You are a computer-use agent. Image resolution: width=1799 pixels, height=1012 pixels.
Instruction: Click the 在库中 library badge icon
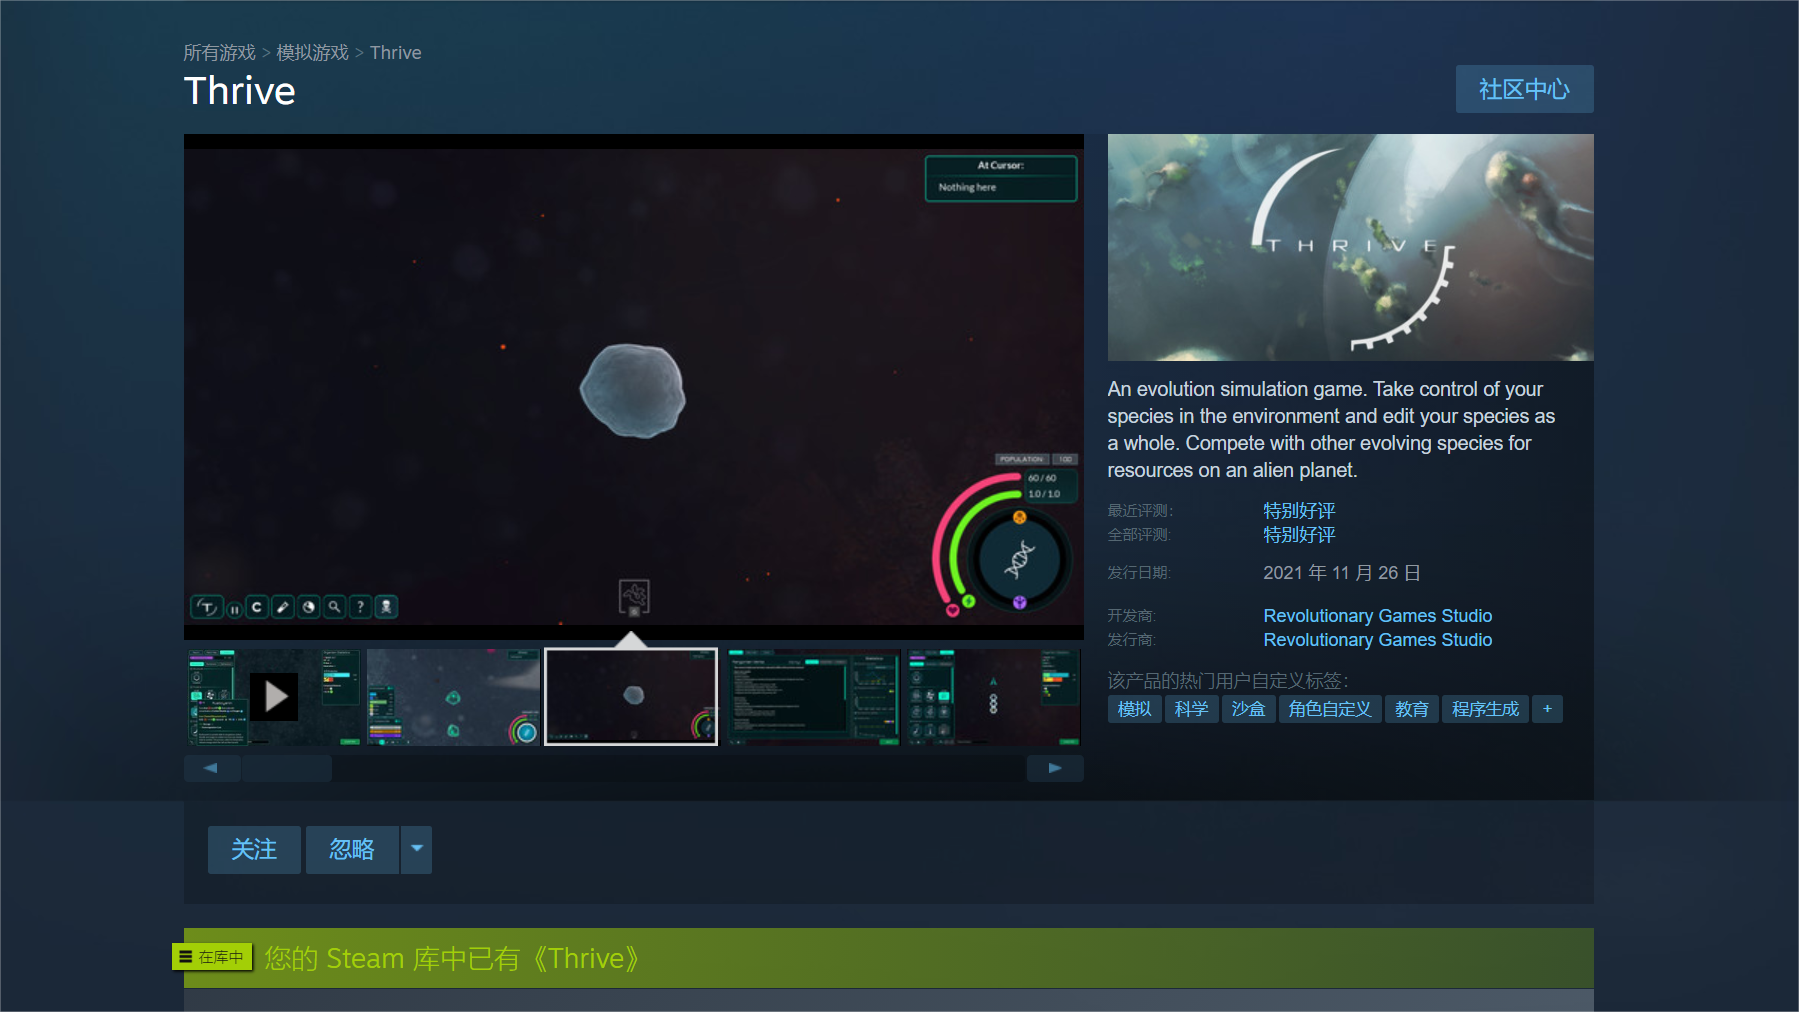pos(212,957)
